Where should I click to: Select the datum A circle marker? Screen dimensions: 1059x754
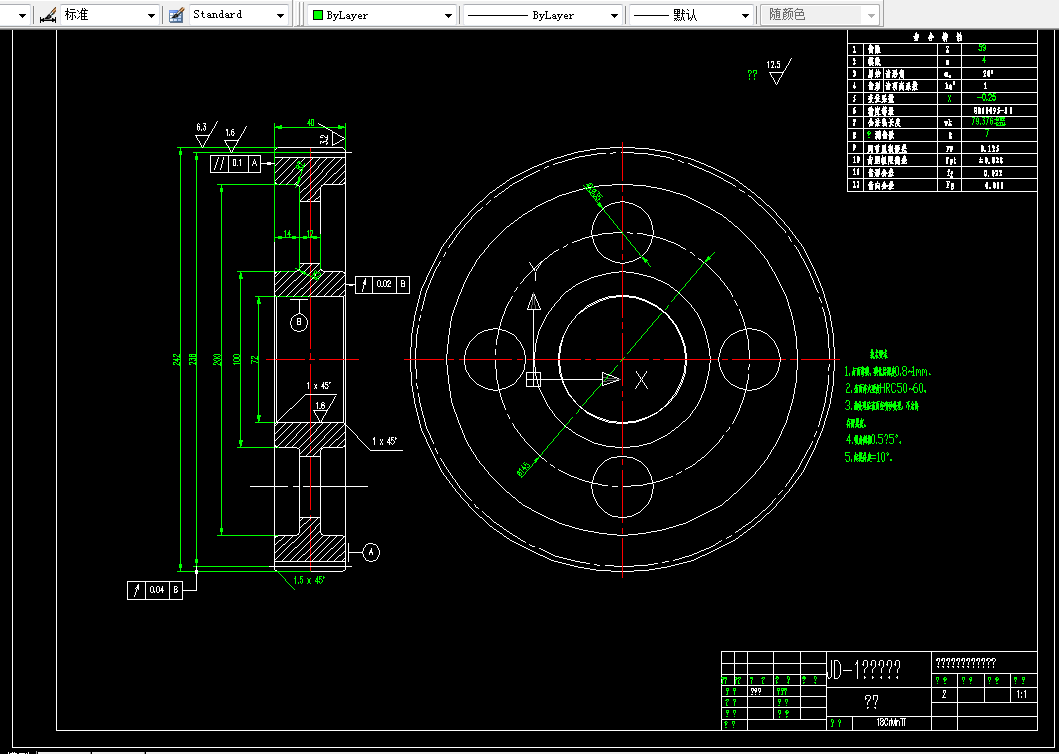point(371,552)
